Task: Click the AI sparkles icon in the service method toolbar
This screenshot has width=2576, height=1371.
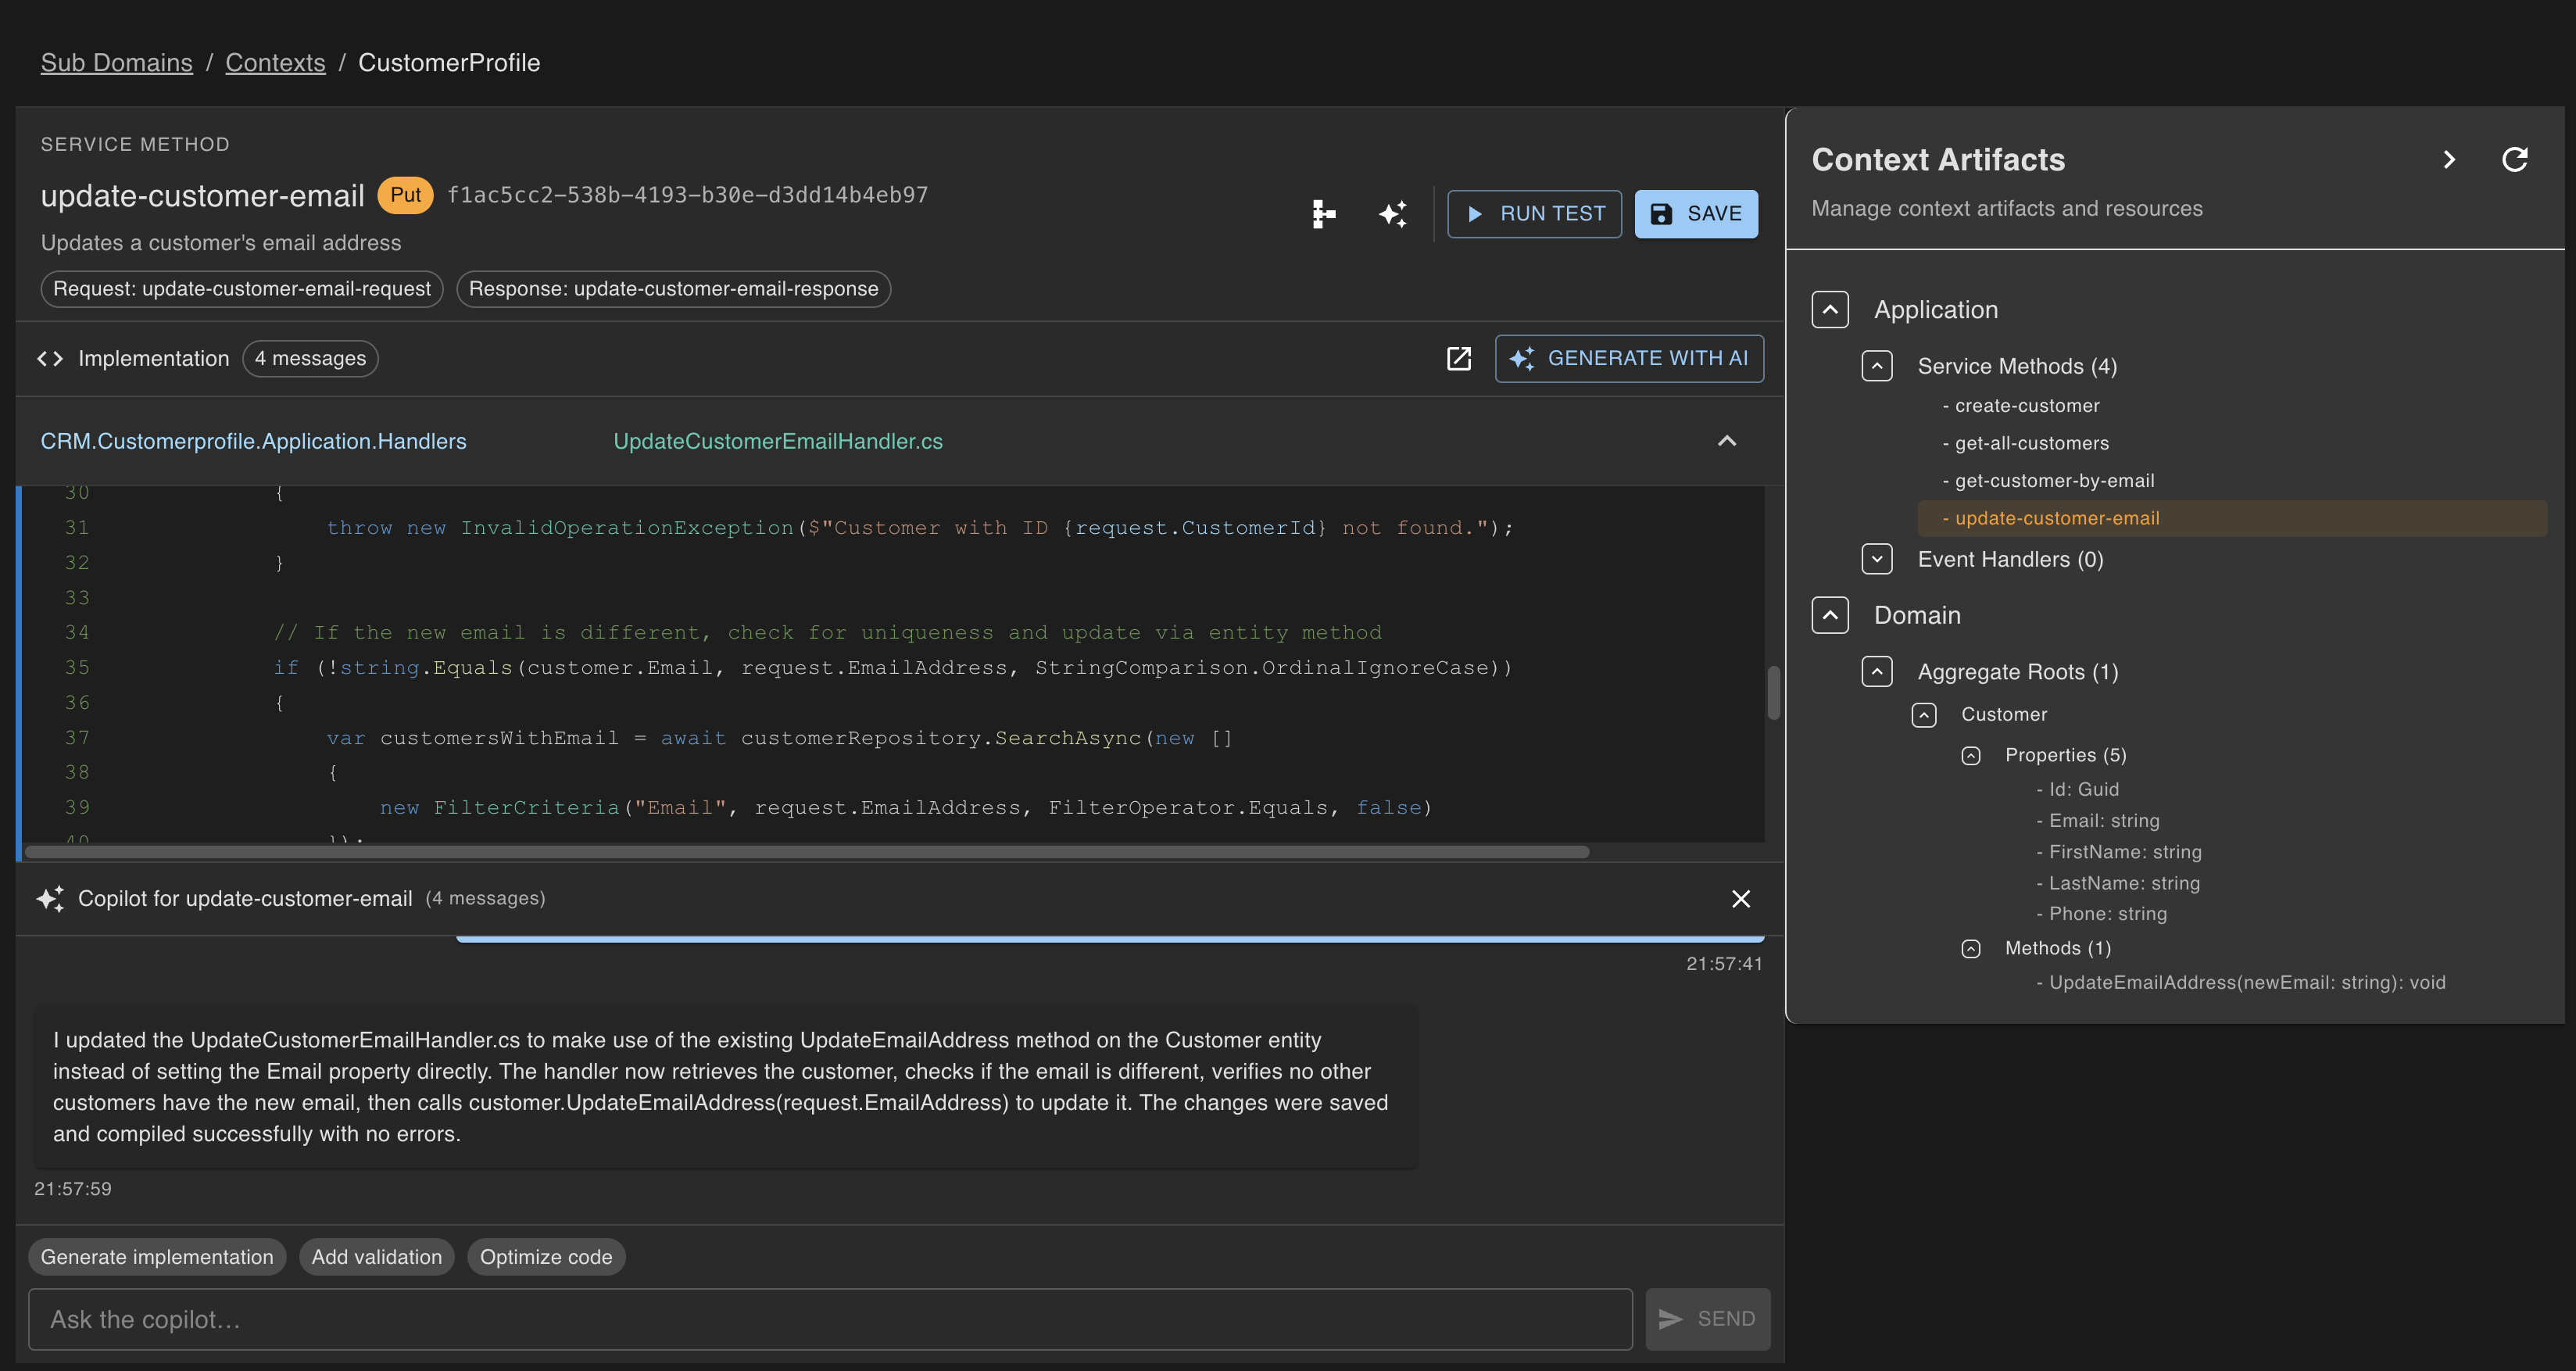Action: click(x=1393, y=213)
